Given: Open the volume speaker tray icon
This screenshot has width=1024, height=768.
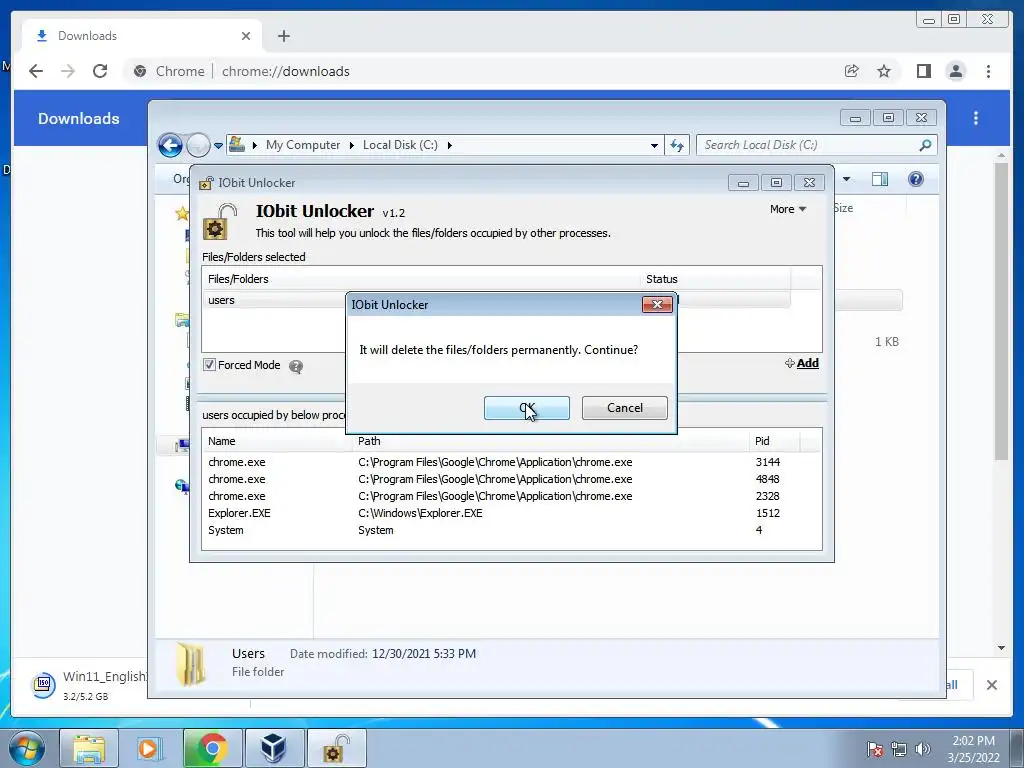Looking at the screenshot, I should 923,749.
